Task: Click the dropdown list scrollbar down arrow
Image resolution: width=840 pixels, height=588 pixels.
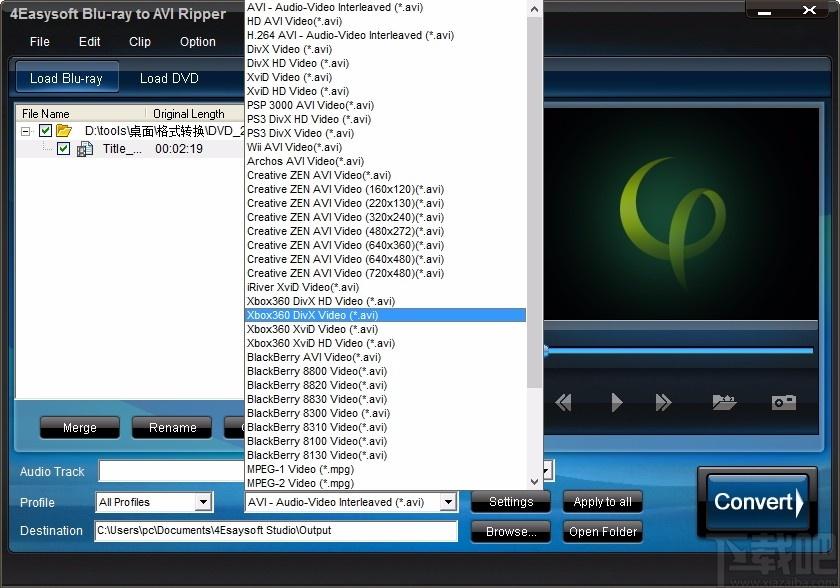Action: tap(534, 481)
